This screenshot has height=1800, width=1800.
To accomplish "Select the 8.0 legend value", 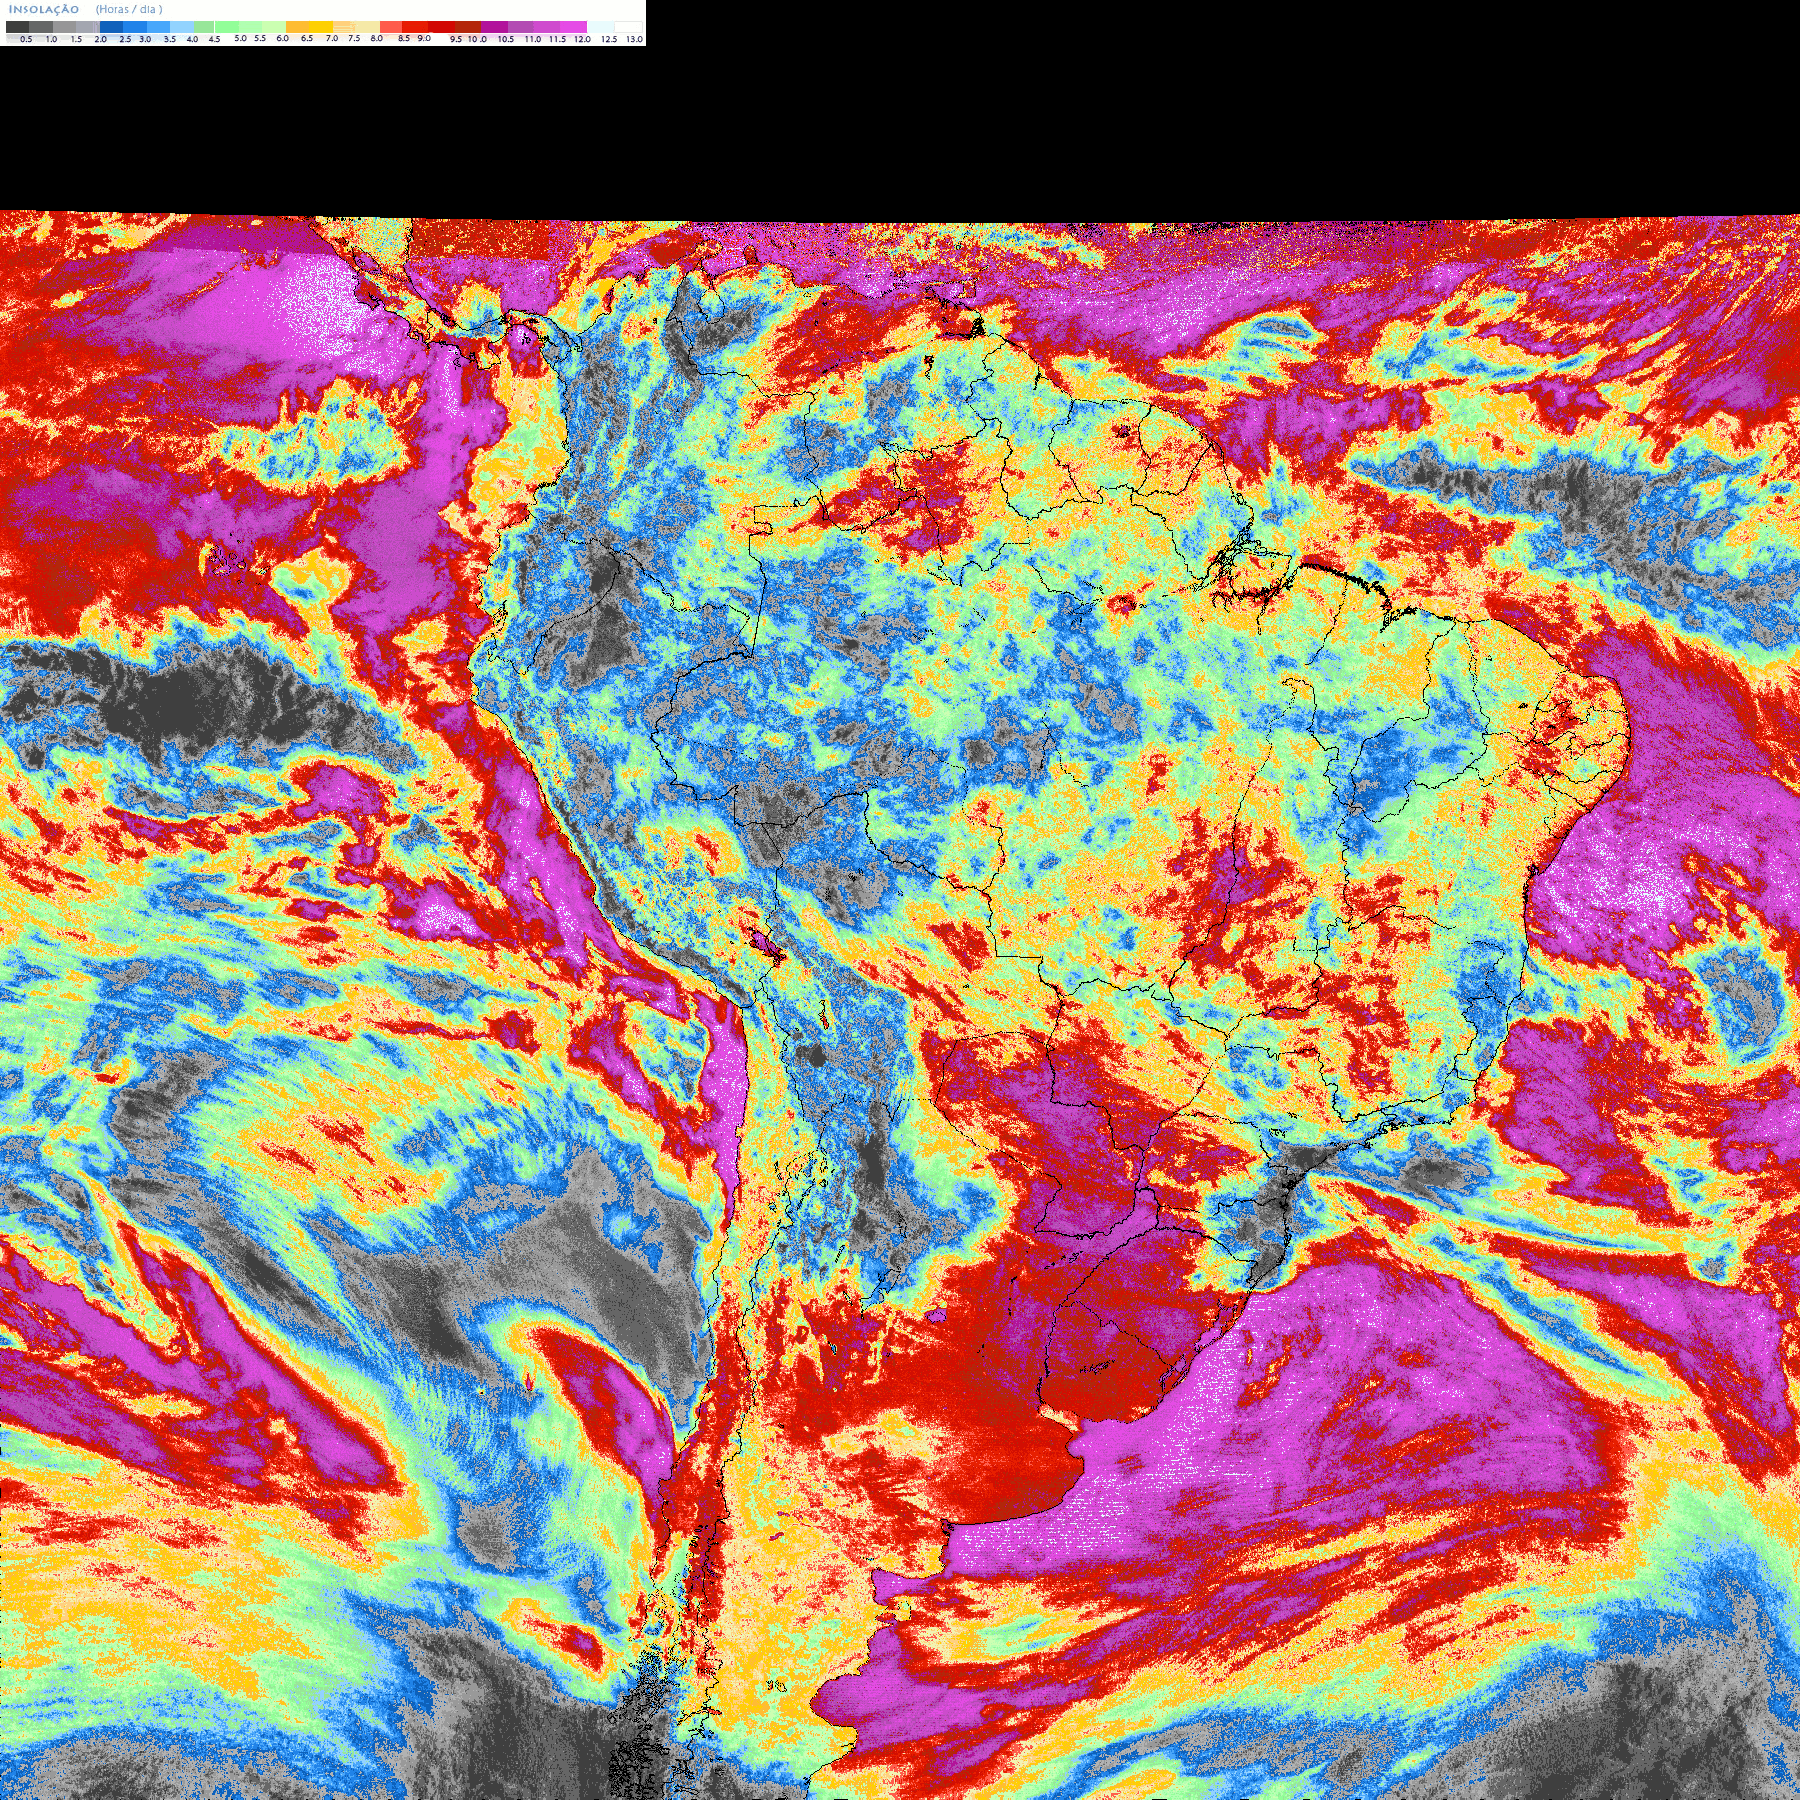I will click(x=376, y=38).
